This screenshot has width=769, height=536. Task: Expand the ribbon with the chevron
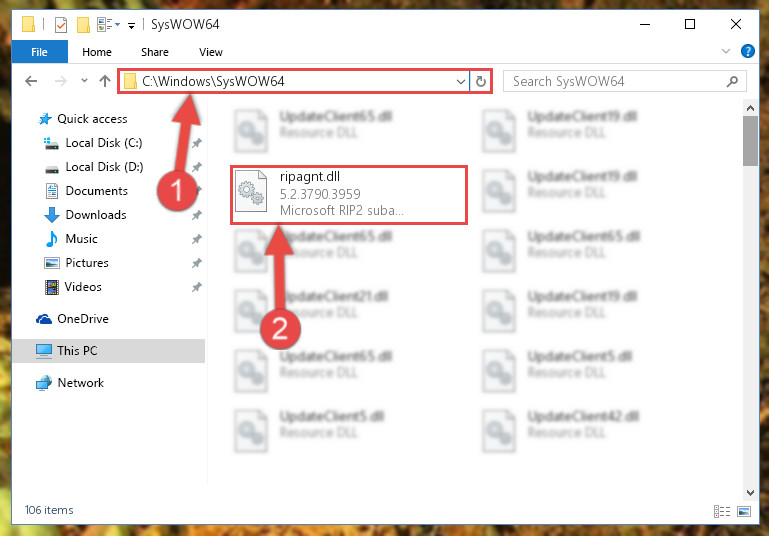(726, 51)
